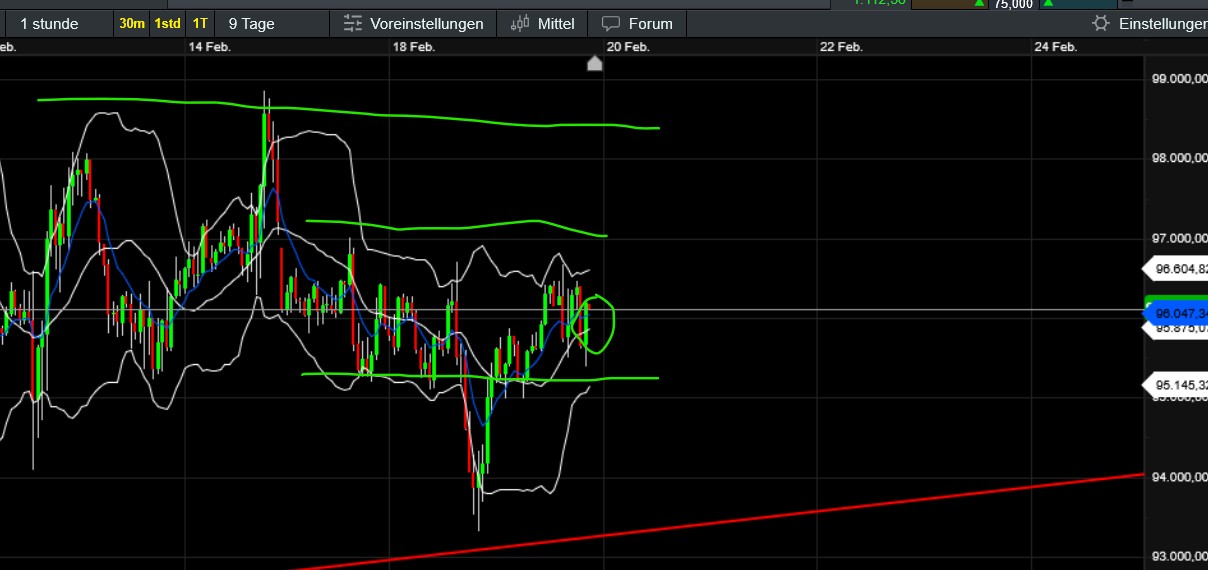Image resolution: width=1208 pixels, height=570 pixels.
Task: Click the 93.000,00 price axis label
Action: 1179,556
